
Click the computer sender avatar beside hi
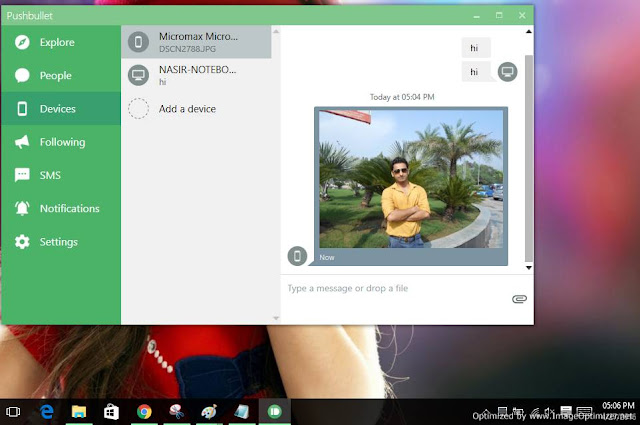(507, 72)
